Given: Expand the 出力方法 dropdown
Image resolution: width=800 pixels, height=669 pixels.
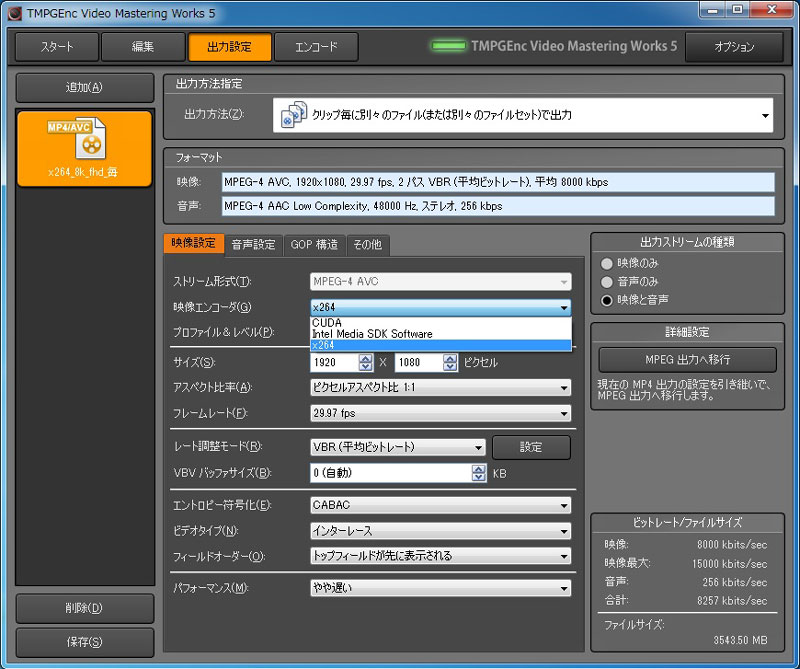Looking at the screenshot, I should point(765,115).
